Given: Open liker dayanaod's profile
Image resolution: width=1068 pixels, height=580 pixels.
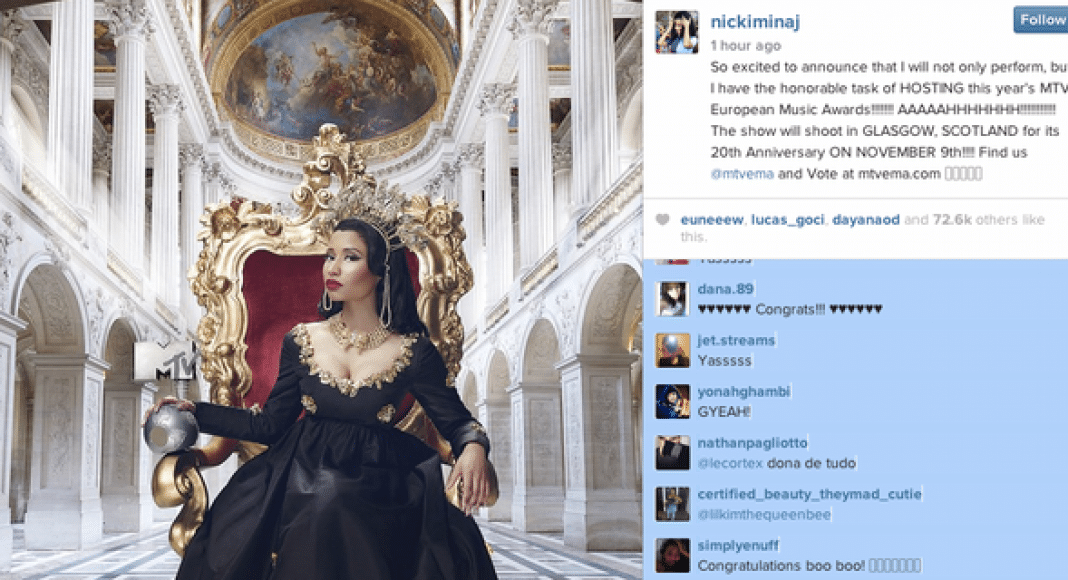Looking at the screenshot, I should click(866, 219).
